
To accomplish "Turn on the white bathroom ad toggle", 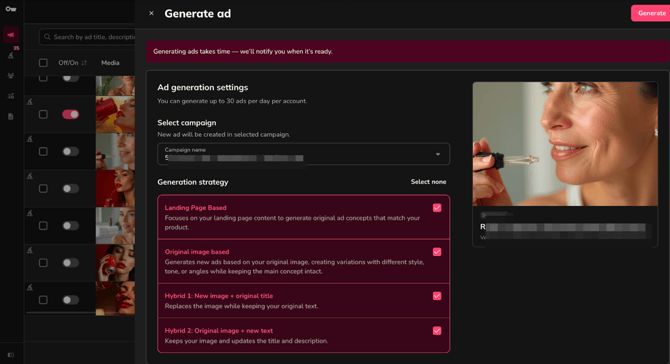I will tap(71, 226).
